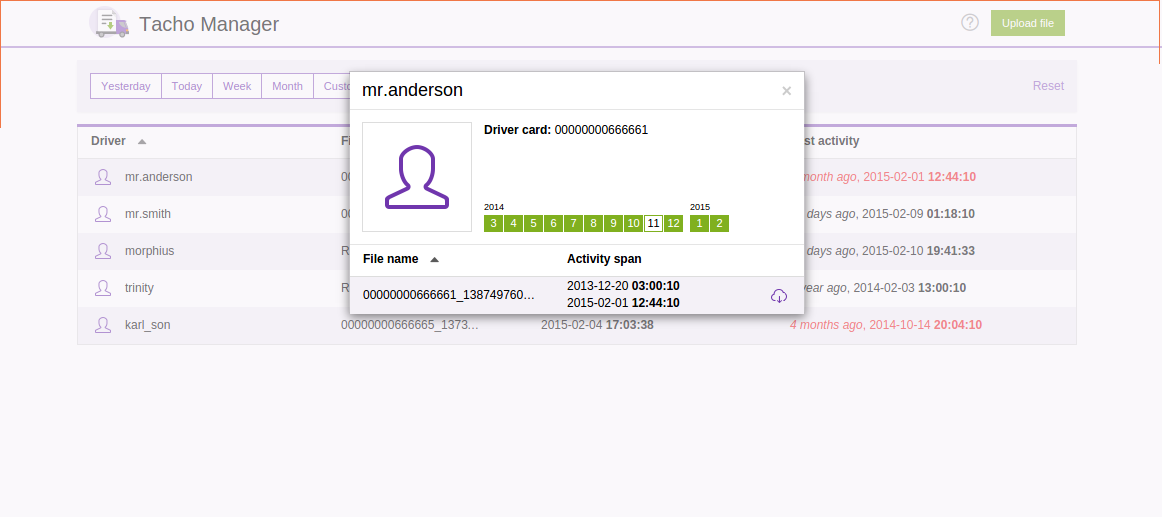Click the Reset link

click(x=1048, y=86)
